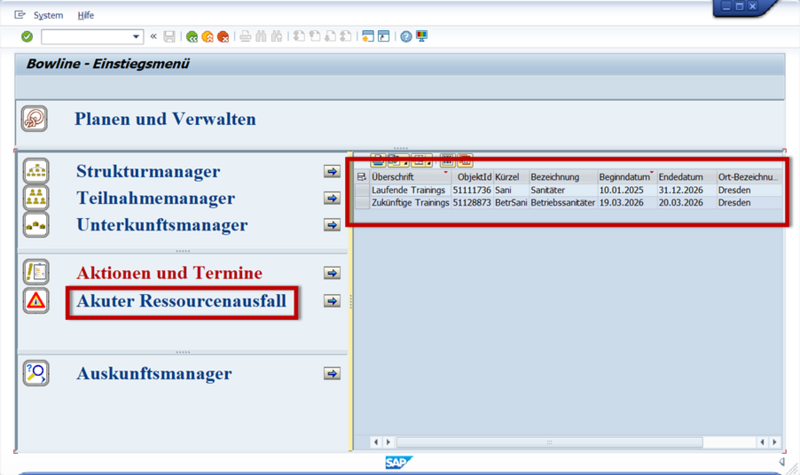
Task: Click the Laufende Trainings cell
Action: tap(410, 190)
